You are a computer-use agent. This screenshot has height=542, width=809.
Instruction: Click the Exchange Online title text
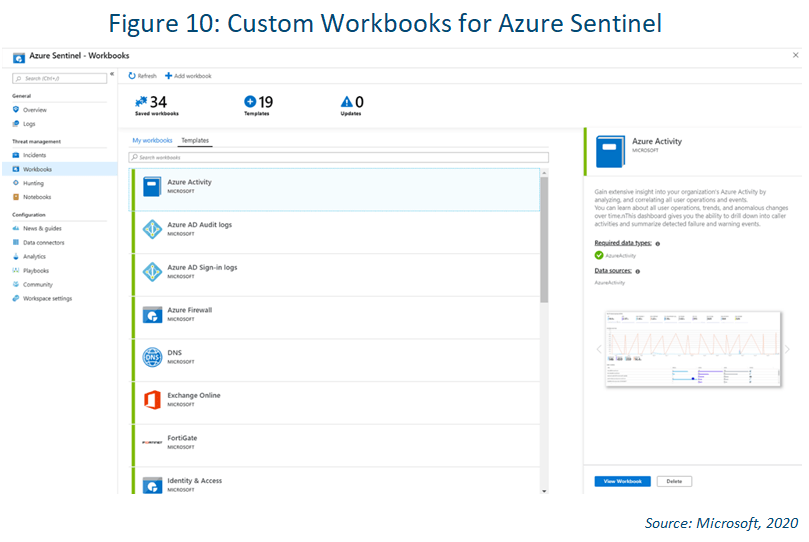pyautogui.click(x=193, y=396)
